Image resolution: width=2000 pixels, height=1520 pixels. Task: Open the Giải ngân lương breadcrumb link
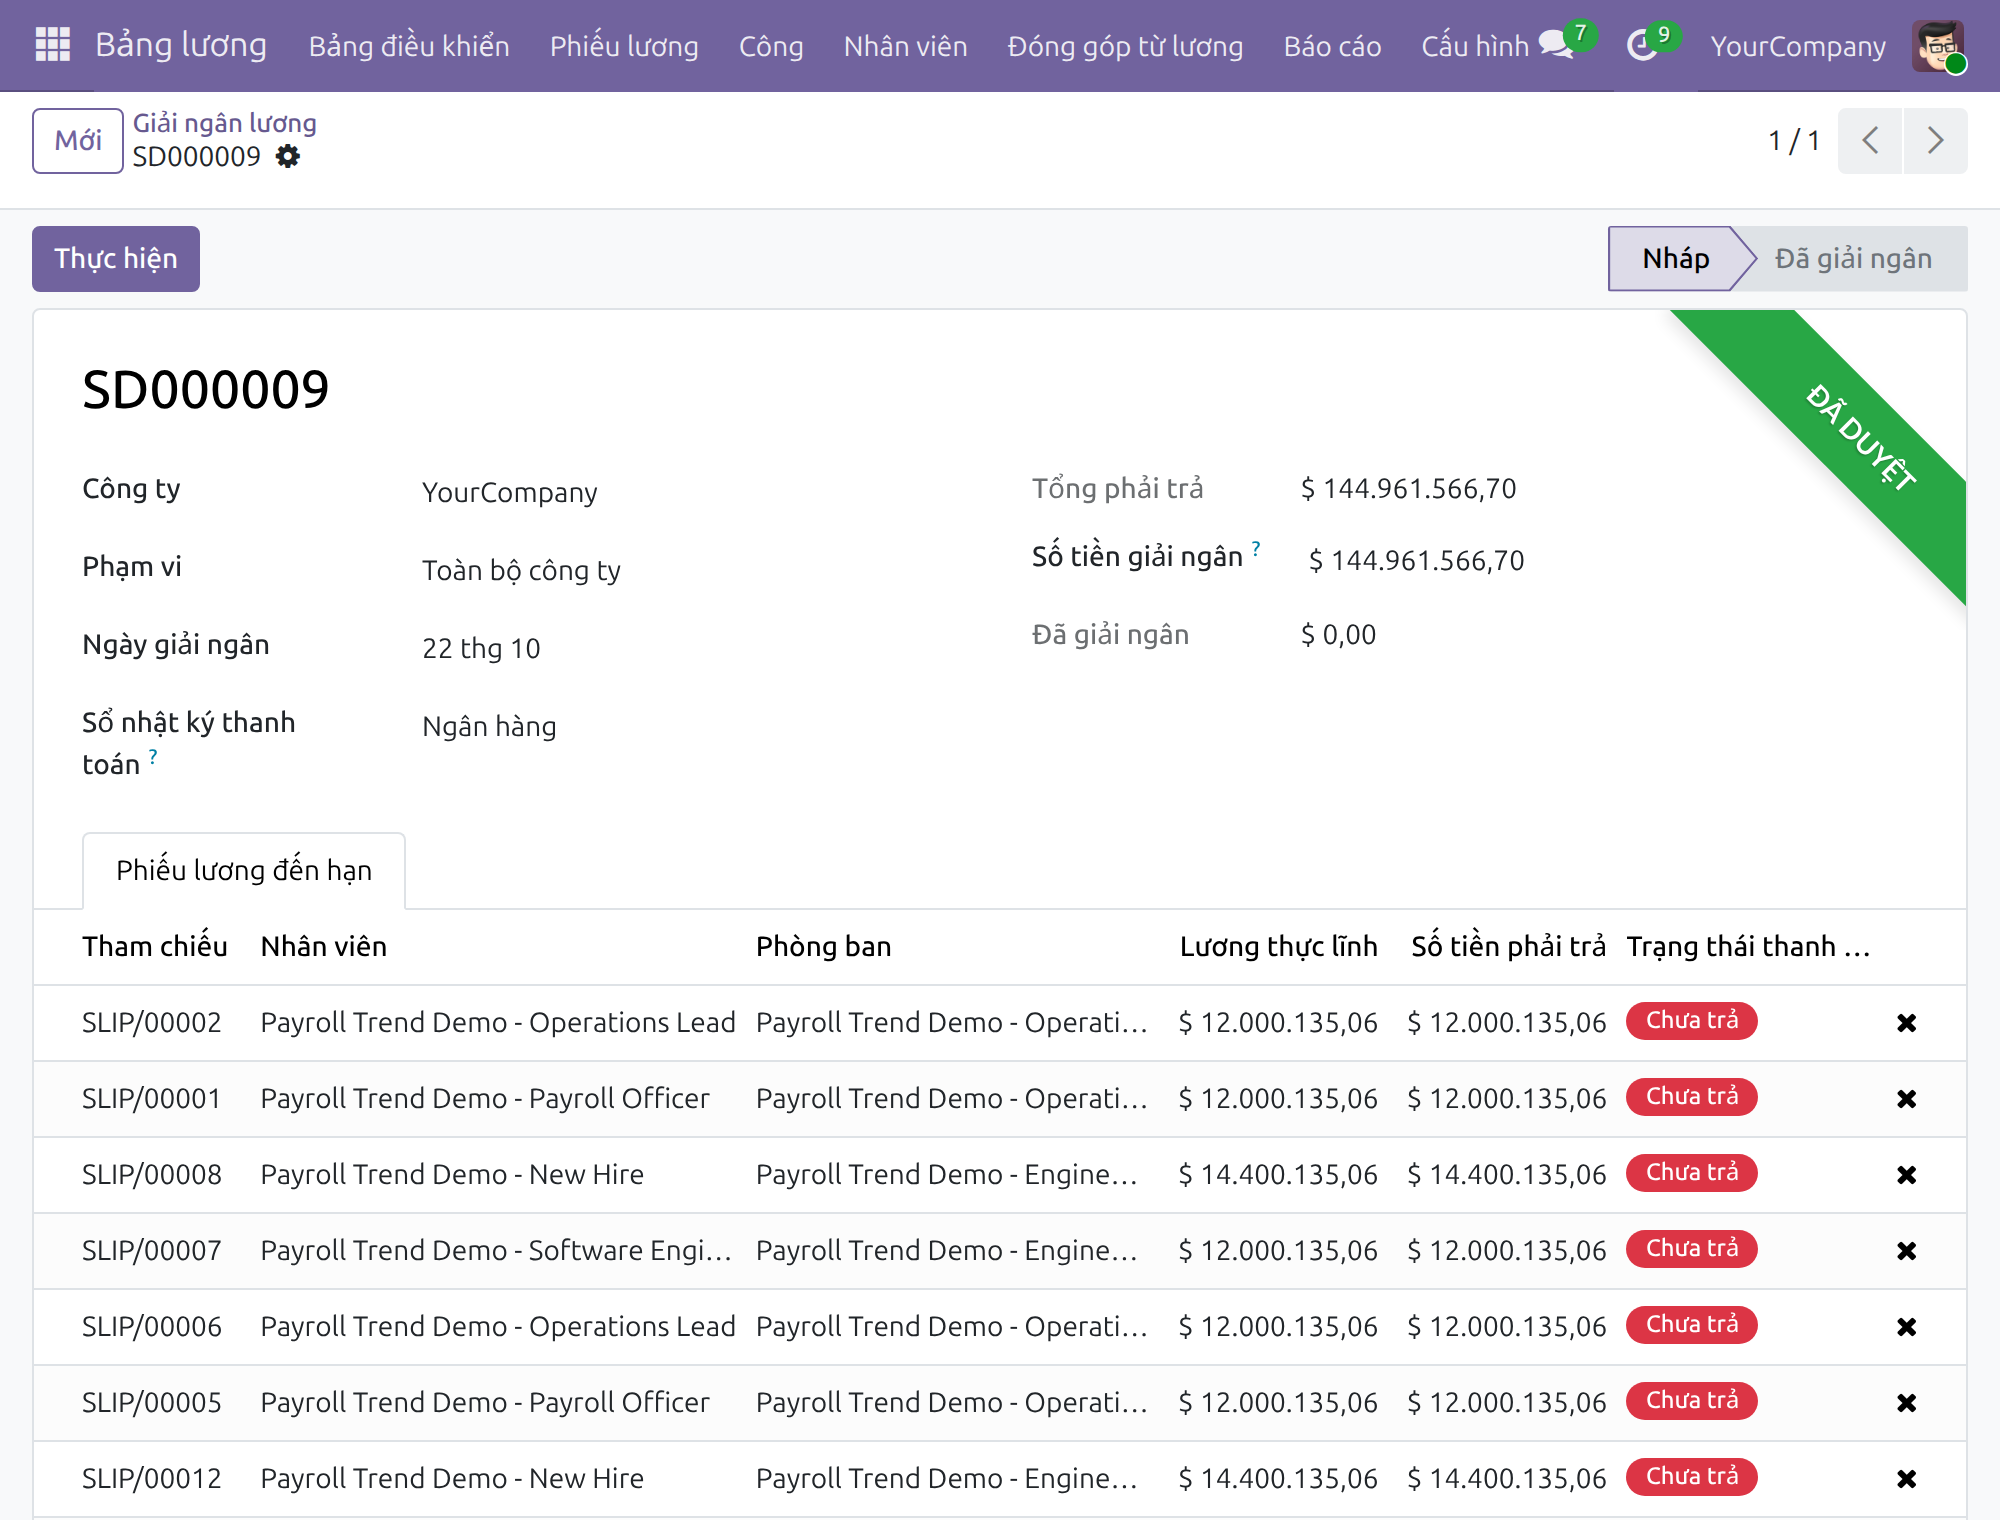[225, 123]
